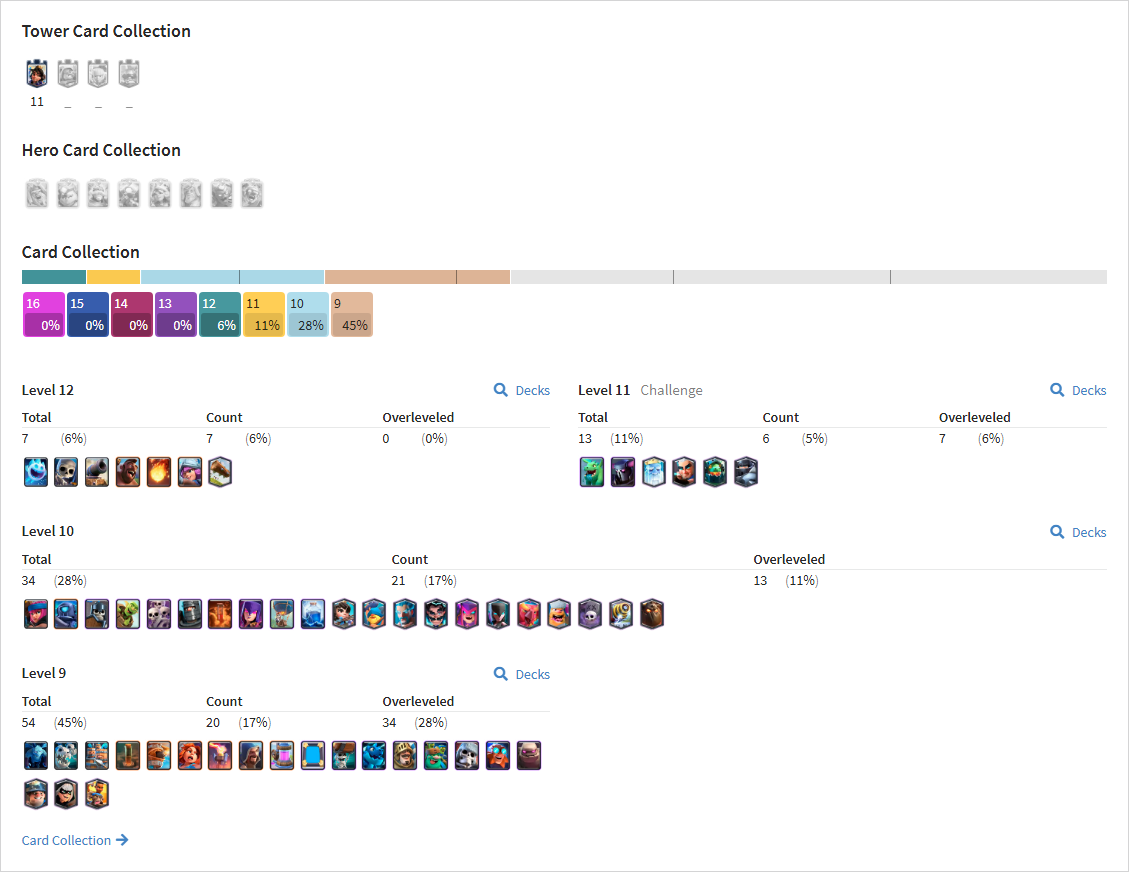The height and width of the screenshot is (872, 1129).
Task: Click the Valkyrie card in Level 9
Action: (189, 755)
